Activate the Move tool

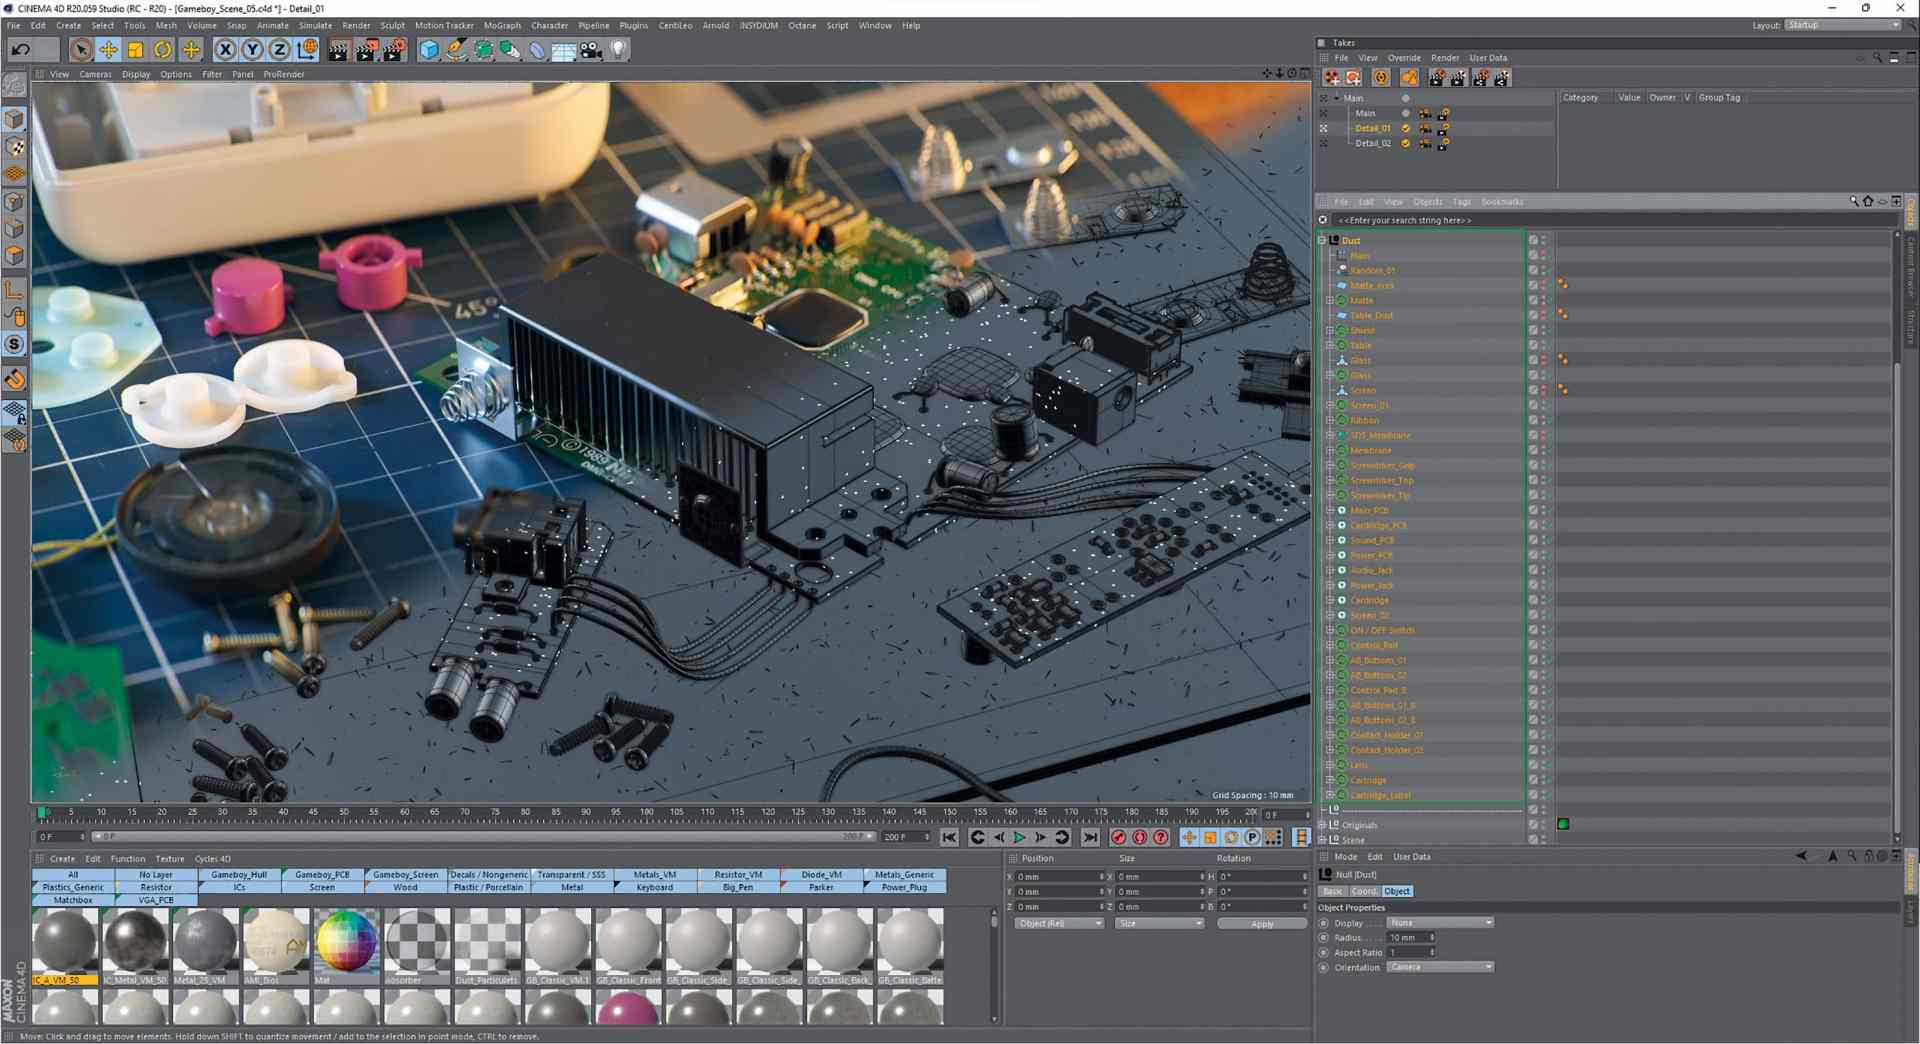click(108, 49)
